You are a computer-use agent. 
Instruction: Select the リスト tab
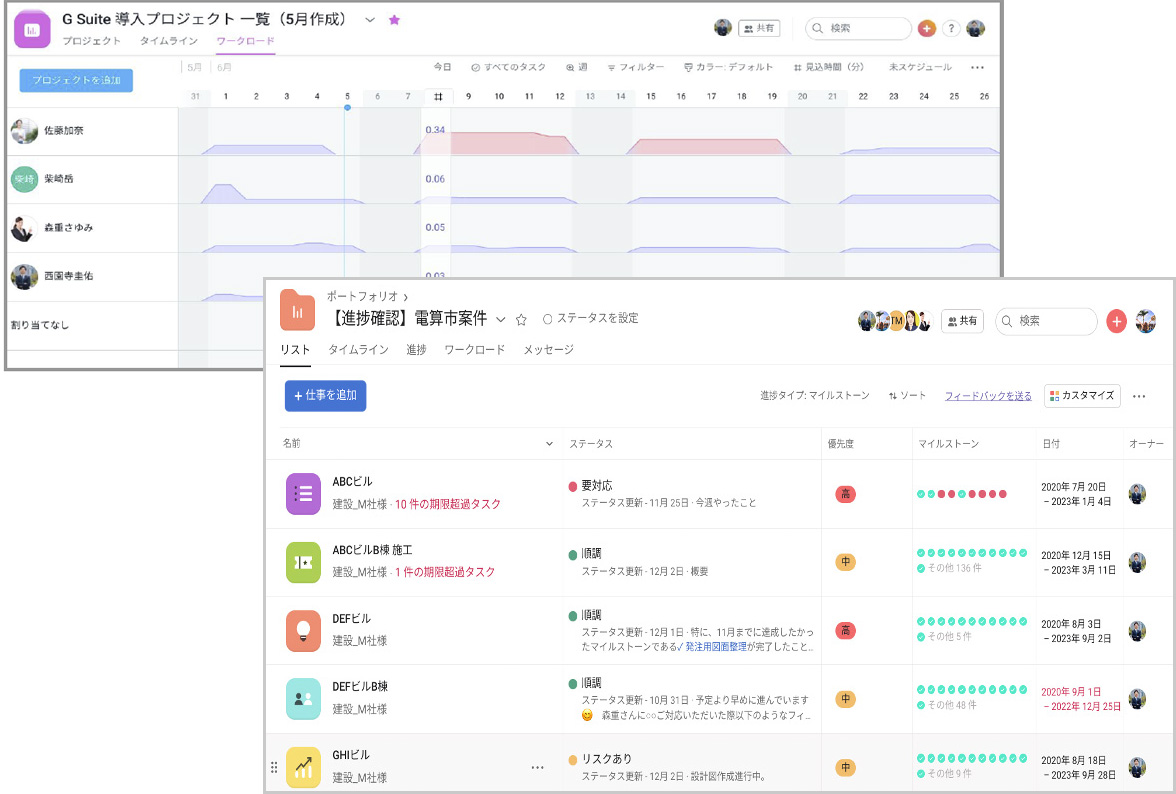click(x=295, y=350)
